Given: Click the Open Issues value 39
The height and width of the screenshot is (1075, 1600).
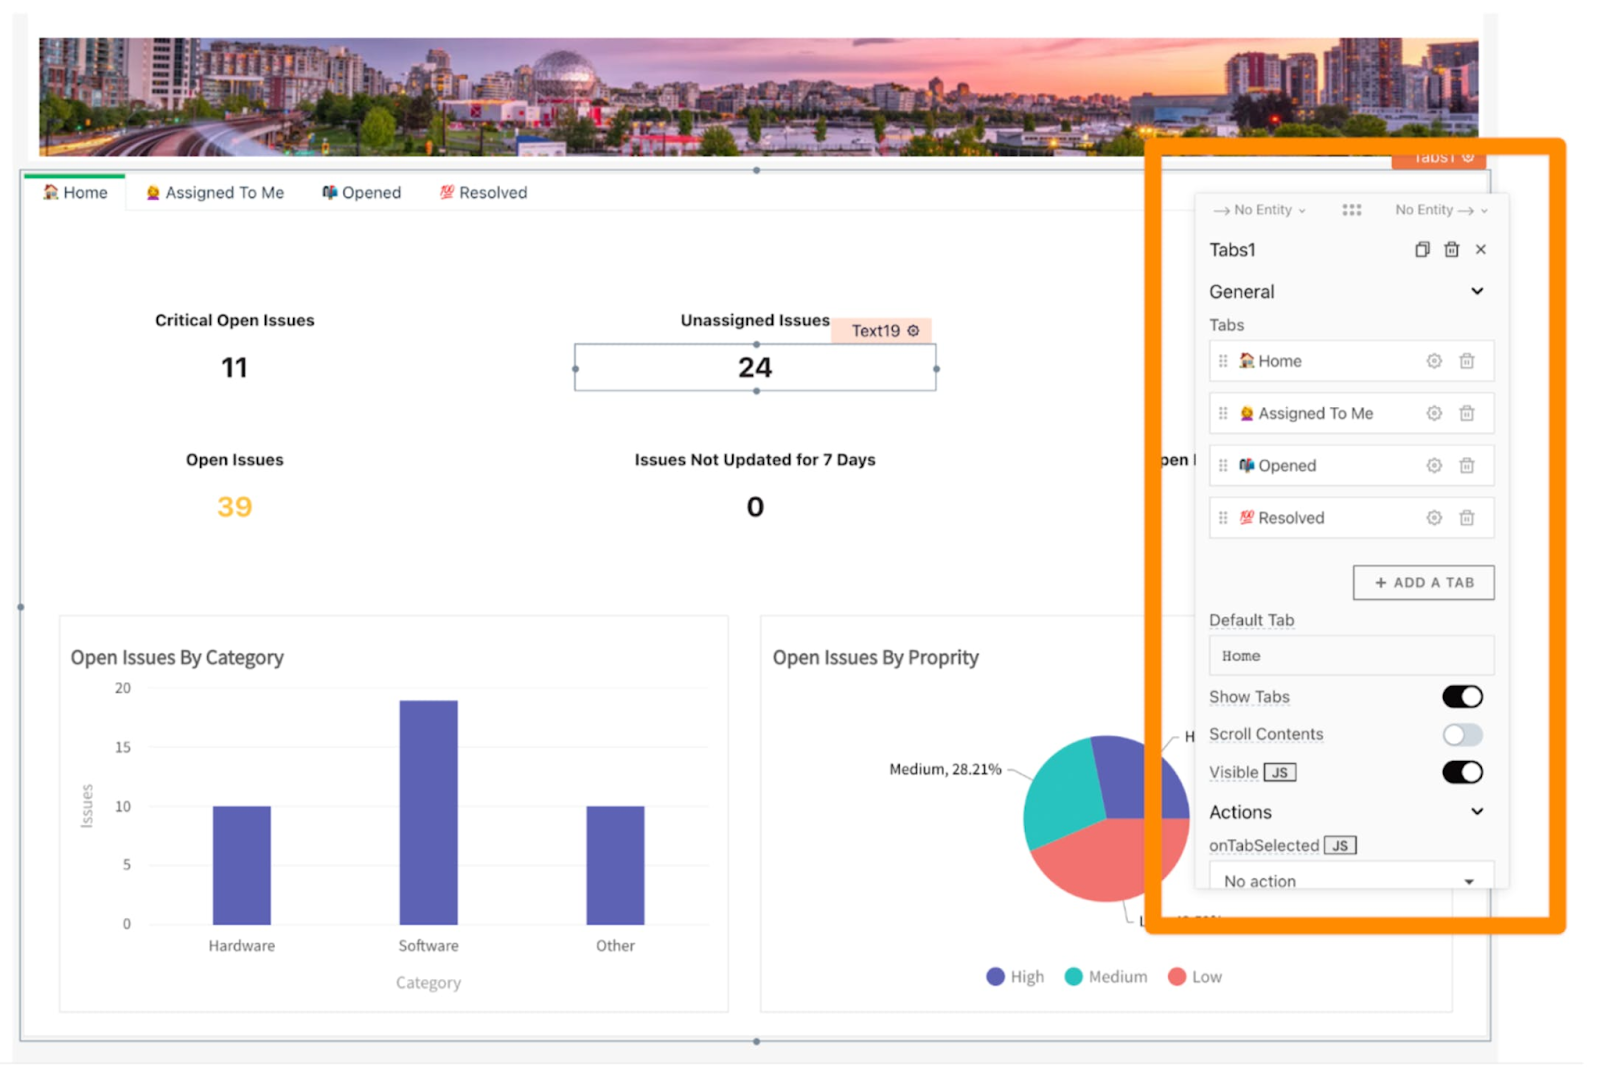Looking at the screenshot, I should pos(234,506).
